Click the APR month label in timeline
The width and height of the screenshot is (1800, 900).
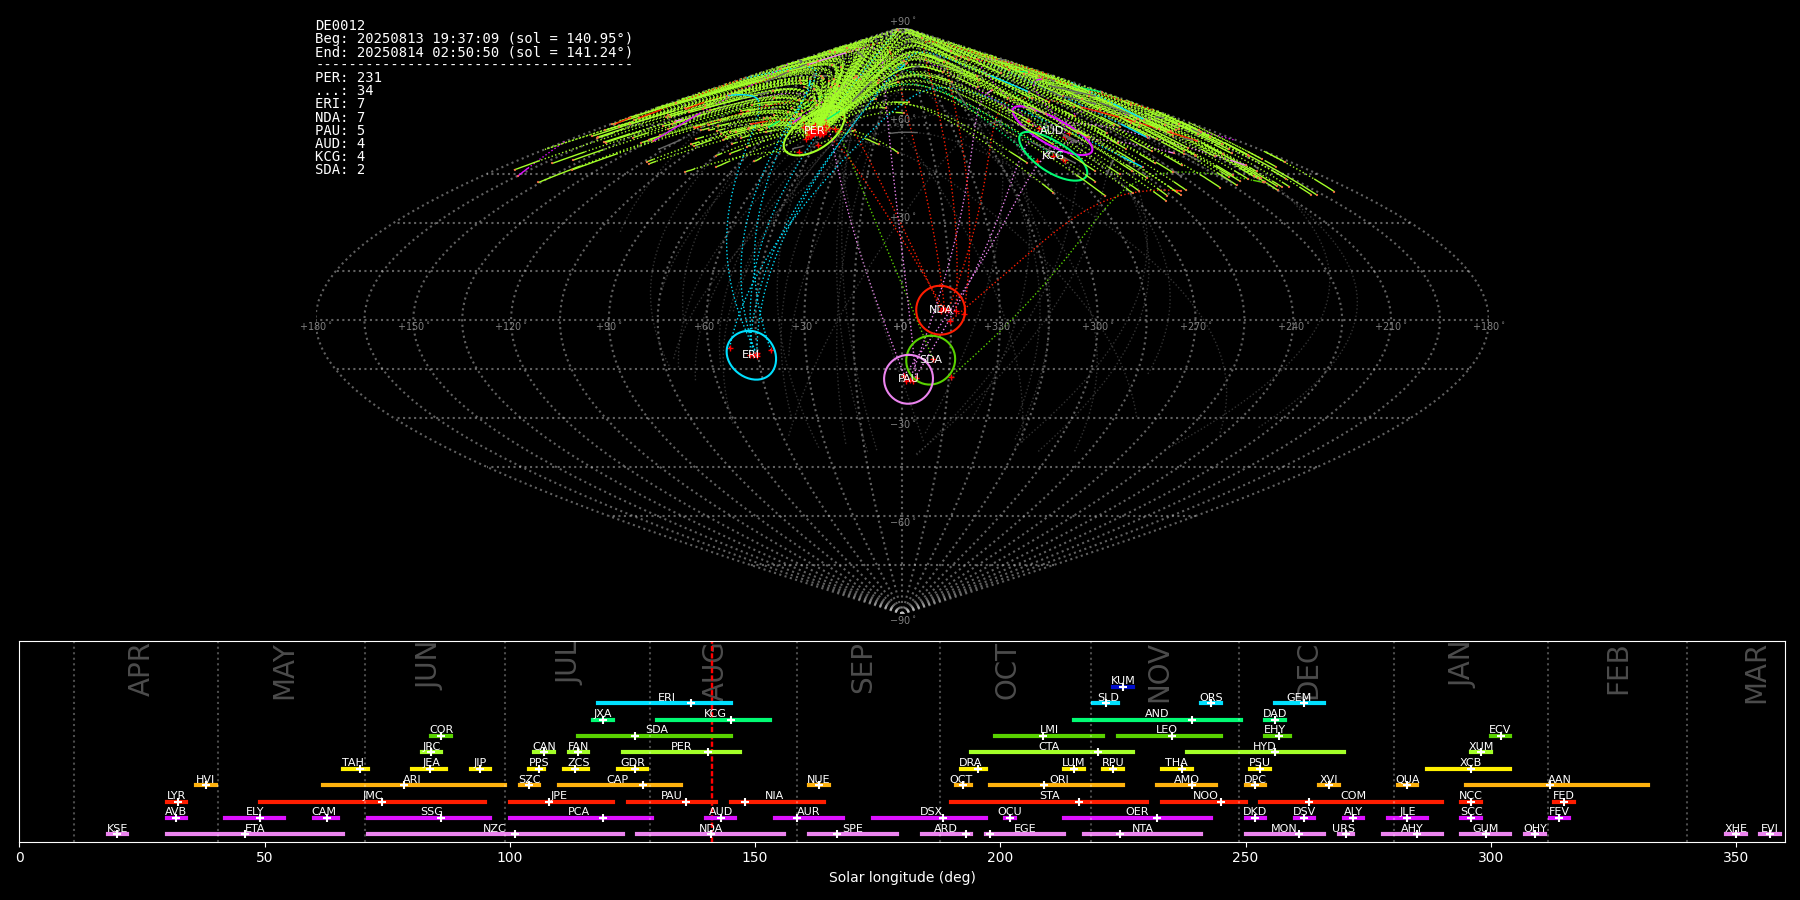139,670
